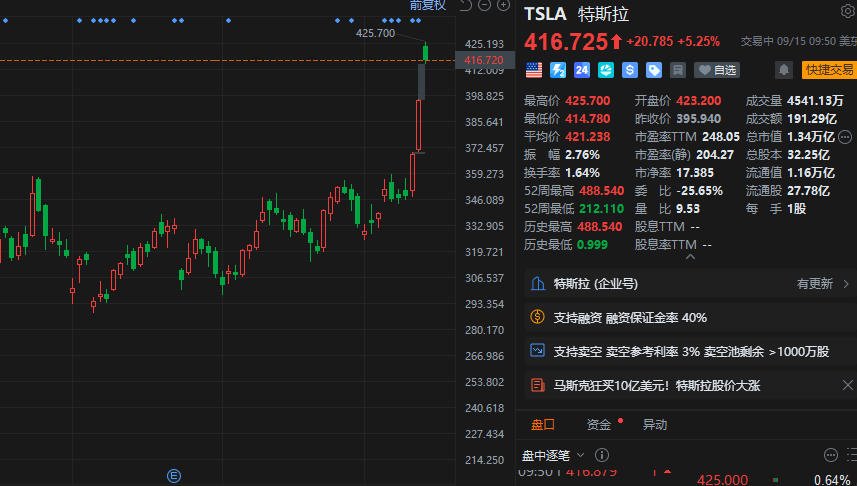Click the blue dollar sign icon
857x486 pixels.
click(x=630, y=70)
